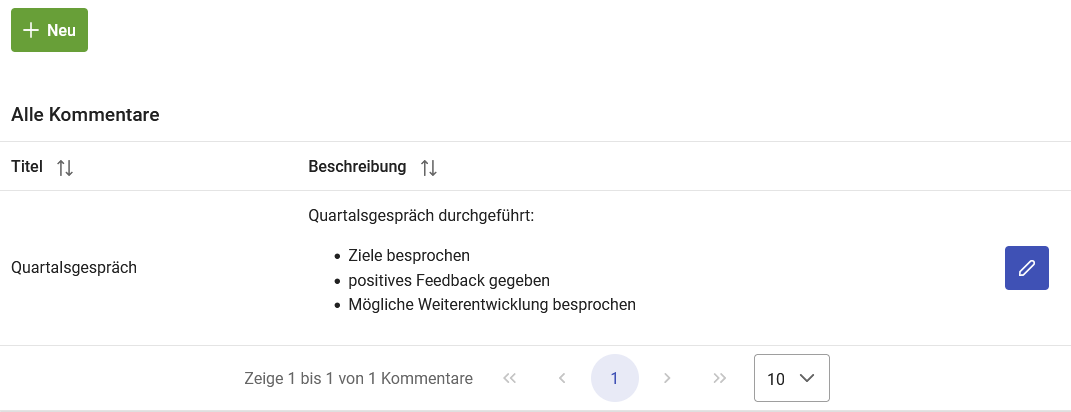The height and width of the screenshot is (412, 1071).
Task: Select page 1 in the paginator
Action: click(x=614, y=378)
